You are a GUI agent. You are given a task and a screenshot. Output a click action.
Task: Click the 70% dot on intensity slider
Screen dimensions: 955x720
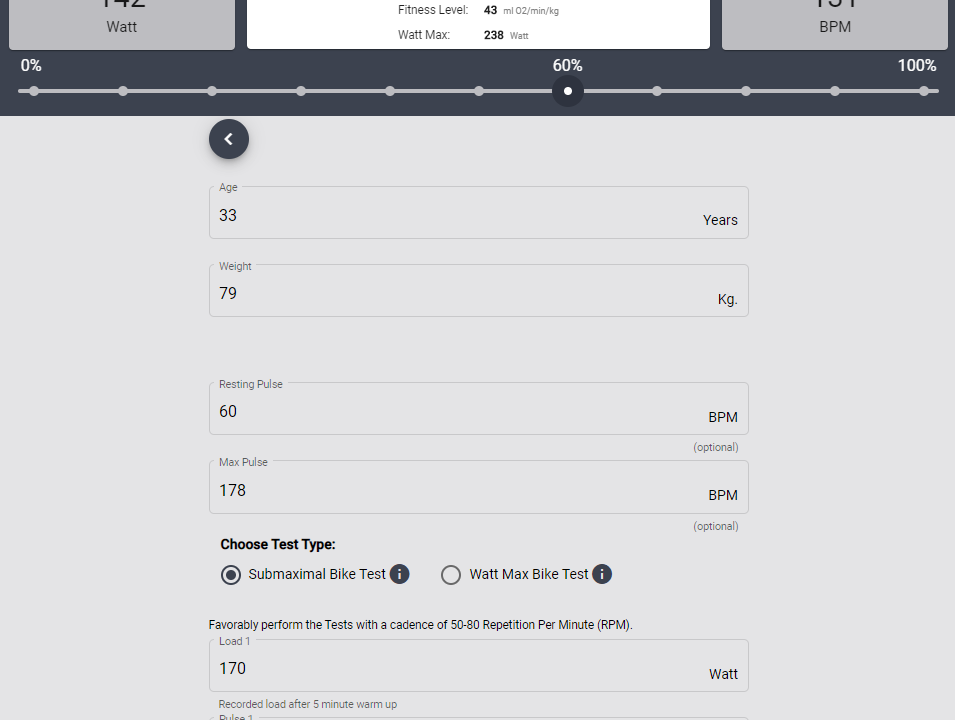(657, 91)
